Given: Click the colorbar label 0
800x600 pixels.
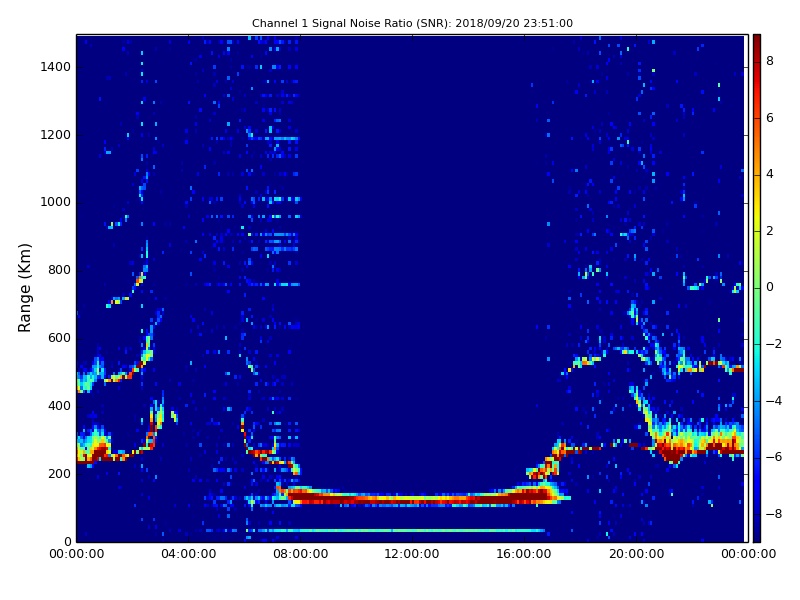Looking at the screenshot, I should 770,287.
